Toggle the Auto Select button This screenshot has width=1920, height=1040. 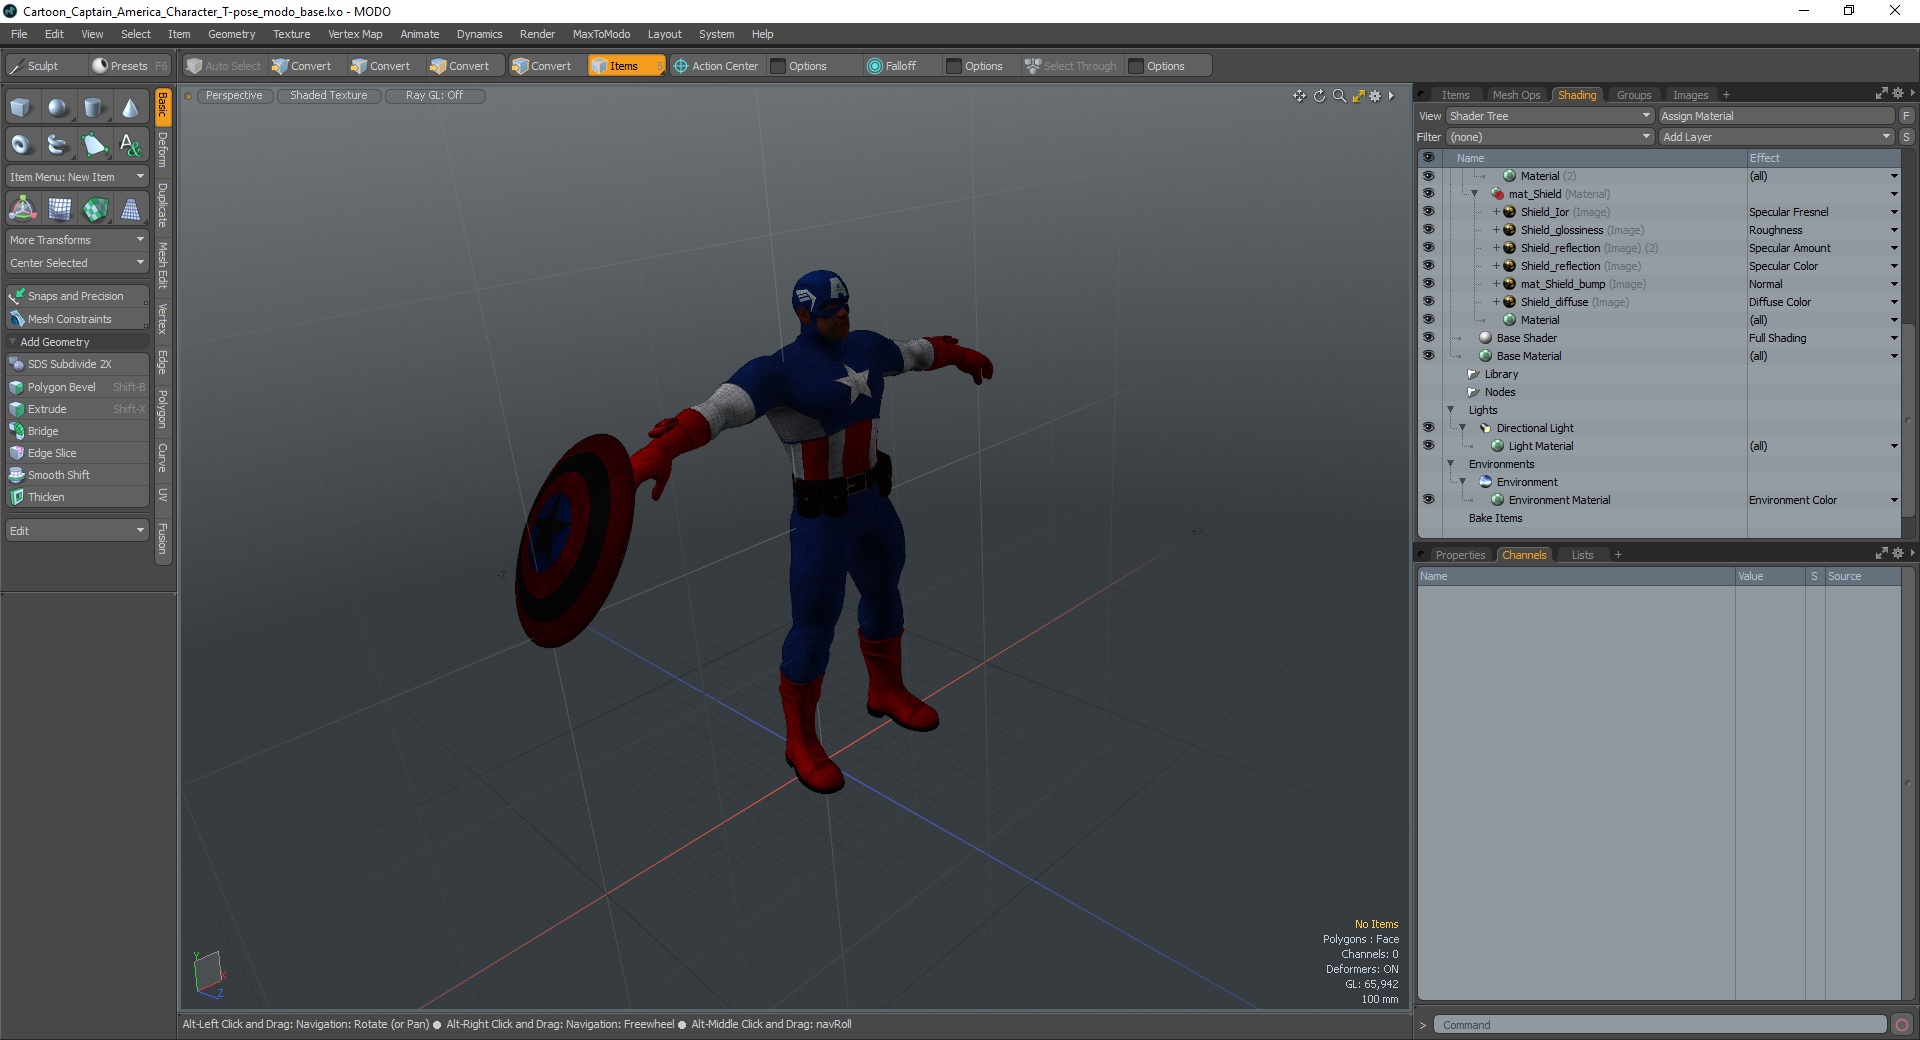pos(224,66)
